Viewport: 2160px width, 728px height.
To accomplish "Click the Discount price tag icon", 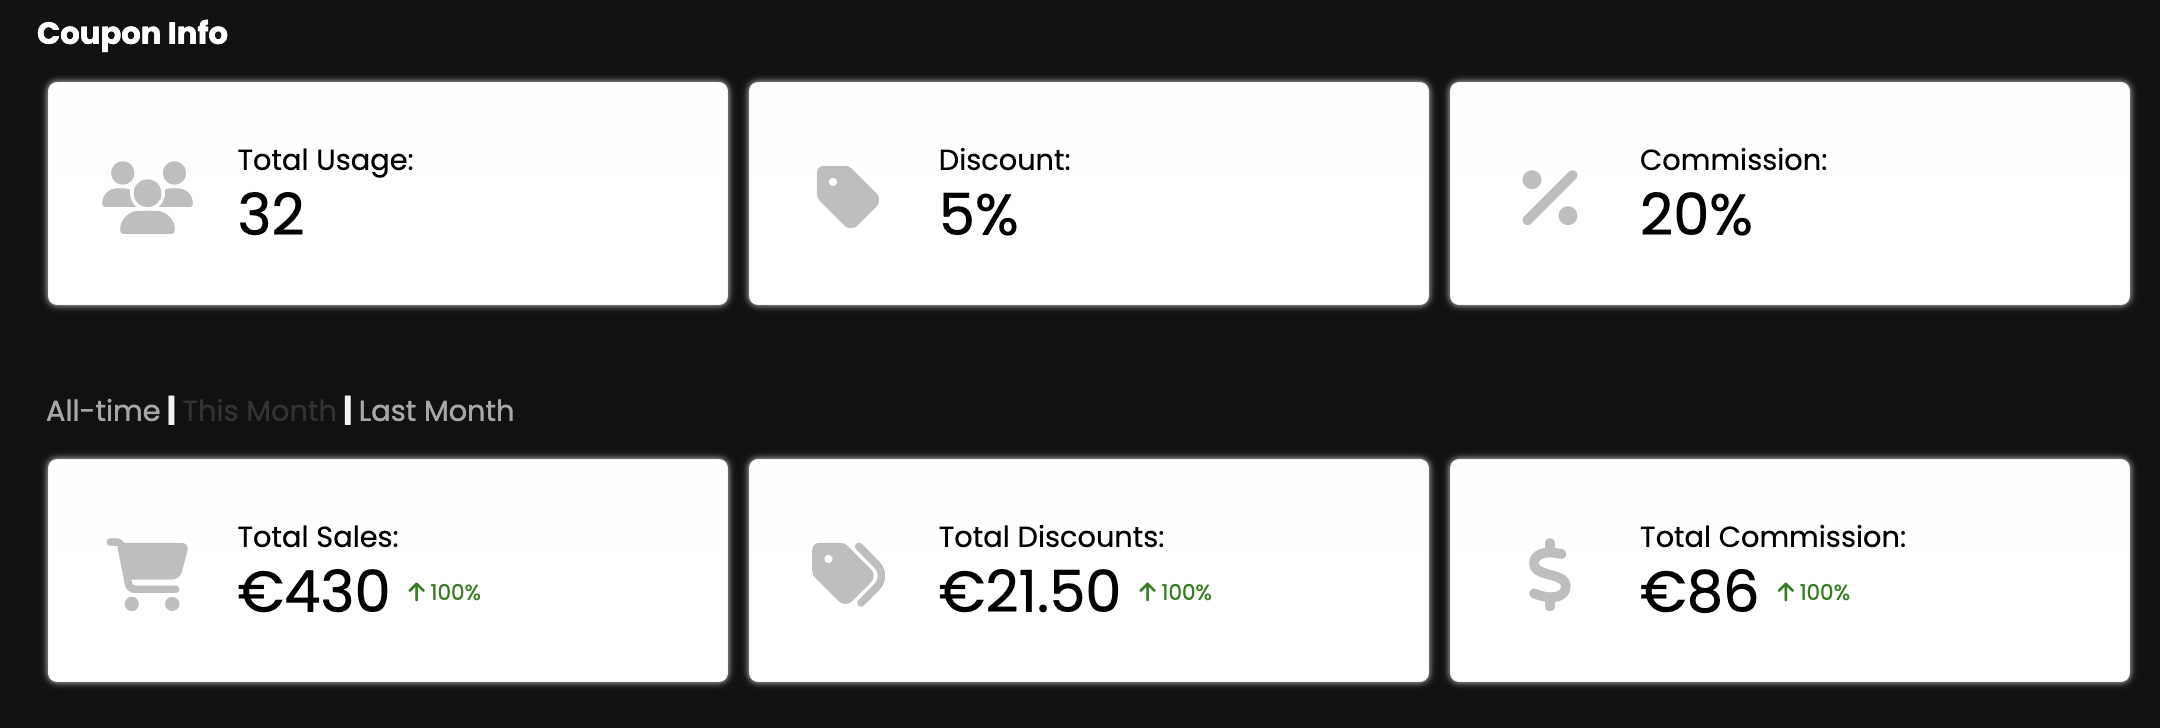I will [847, 196].
